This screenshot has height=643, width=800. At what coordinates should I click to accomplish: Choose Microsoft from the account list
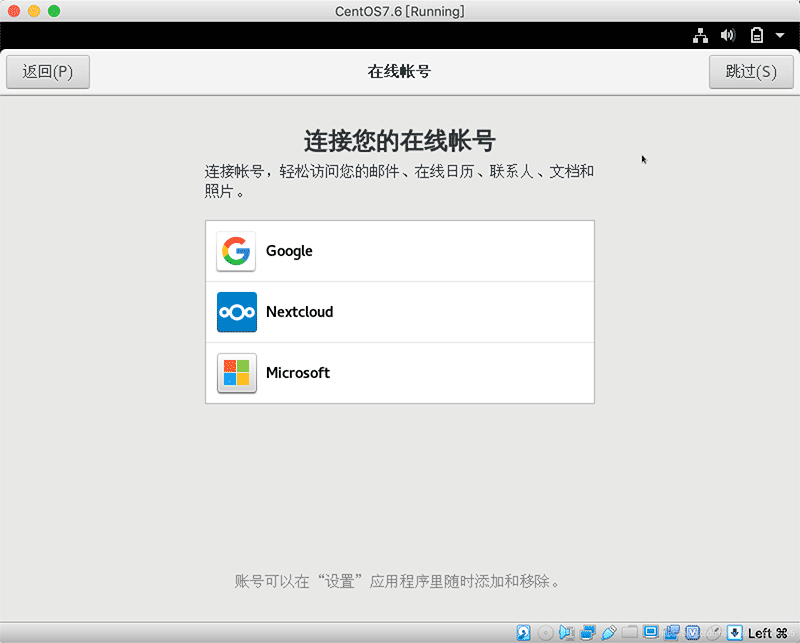(x=399, y=373)
